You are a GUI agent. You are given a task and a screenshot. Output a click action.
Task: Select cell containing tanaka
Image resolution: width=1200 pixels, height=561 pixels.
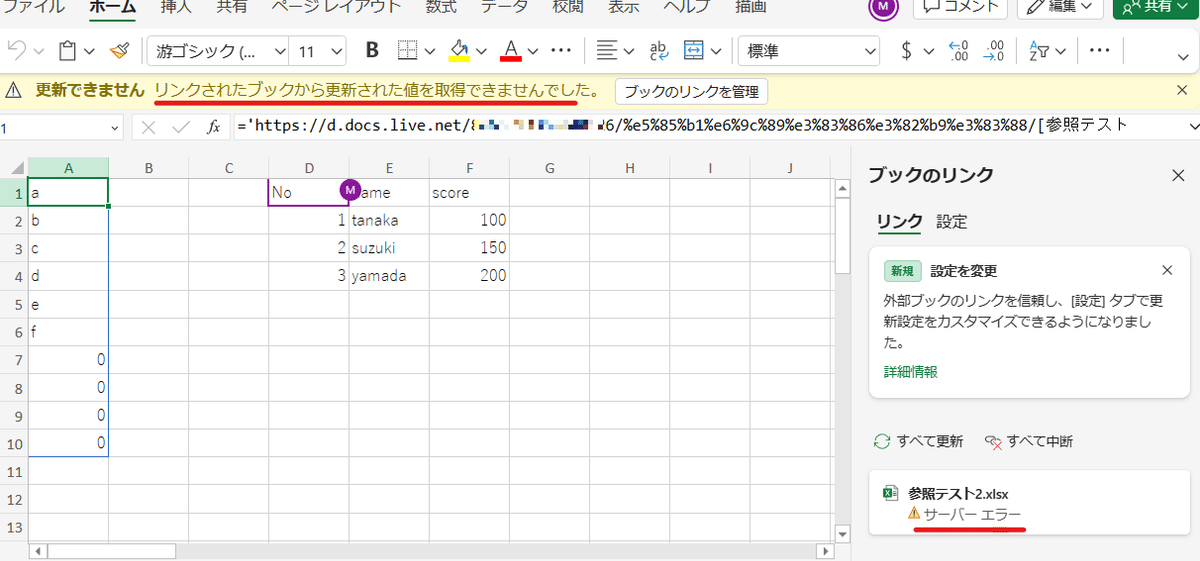point(389,220)
